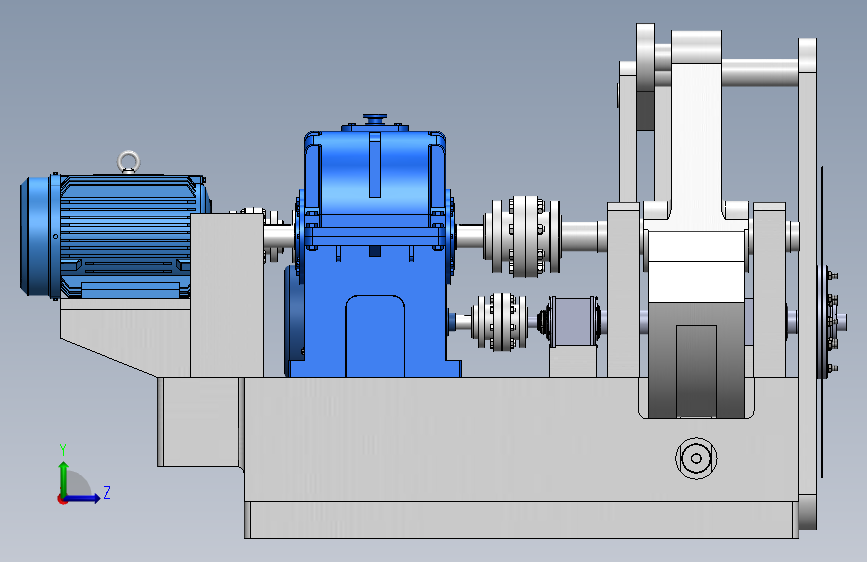Select the right vertical side plate
This screenshot has height=562, width=867.
tap(807, 283)
